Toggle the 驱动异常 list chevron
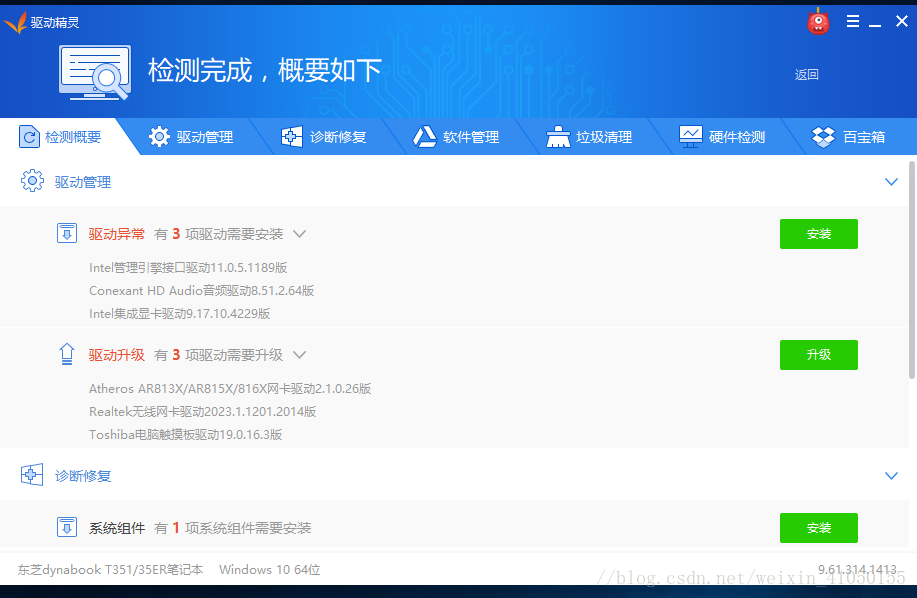Image resolution: width=917 pixels, height=598 pixels. (299, 234)
